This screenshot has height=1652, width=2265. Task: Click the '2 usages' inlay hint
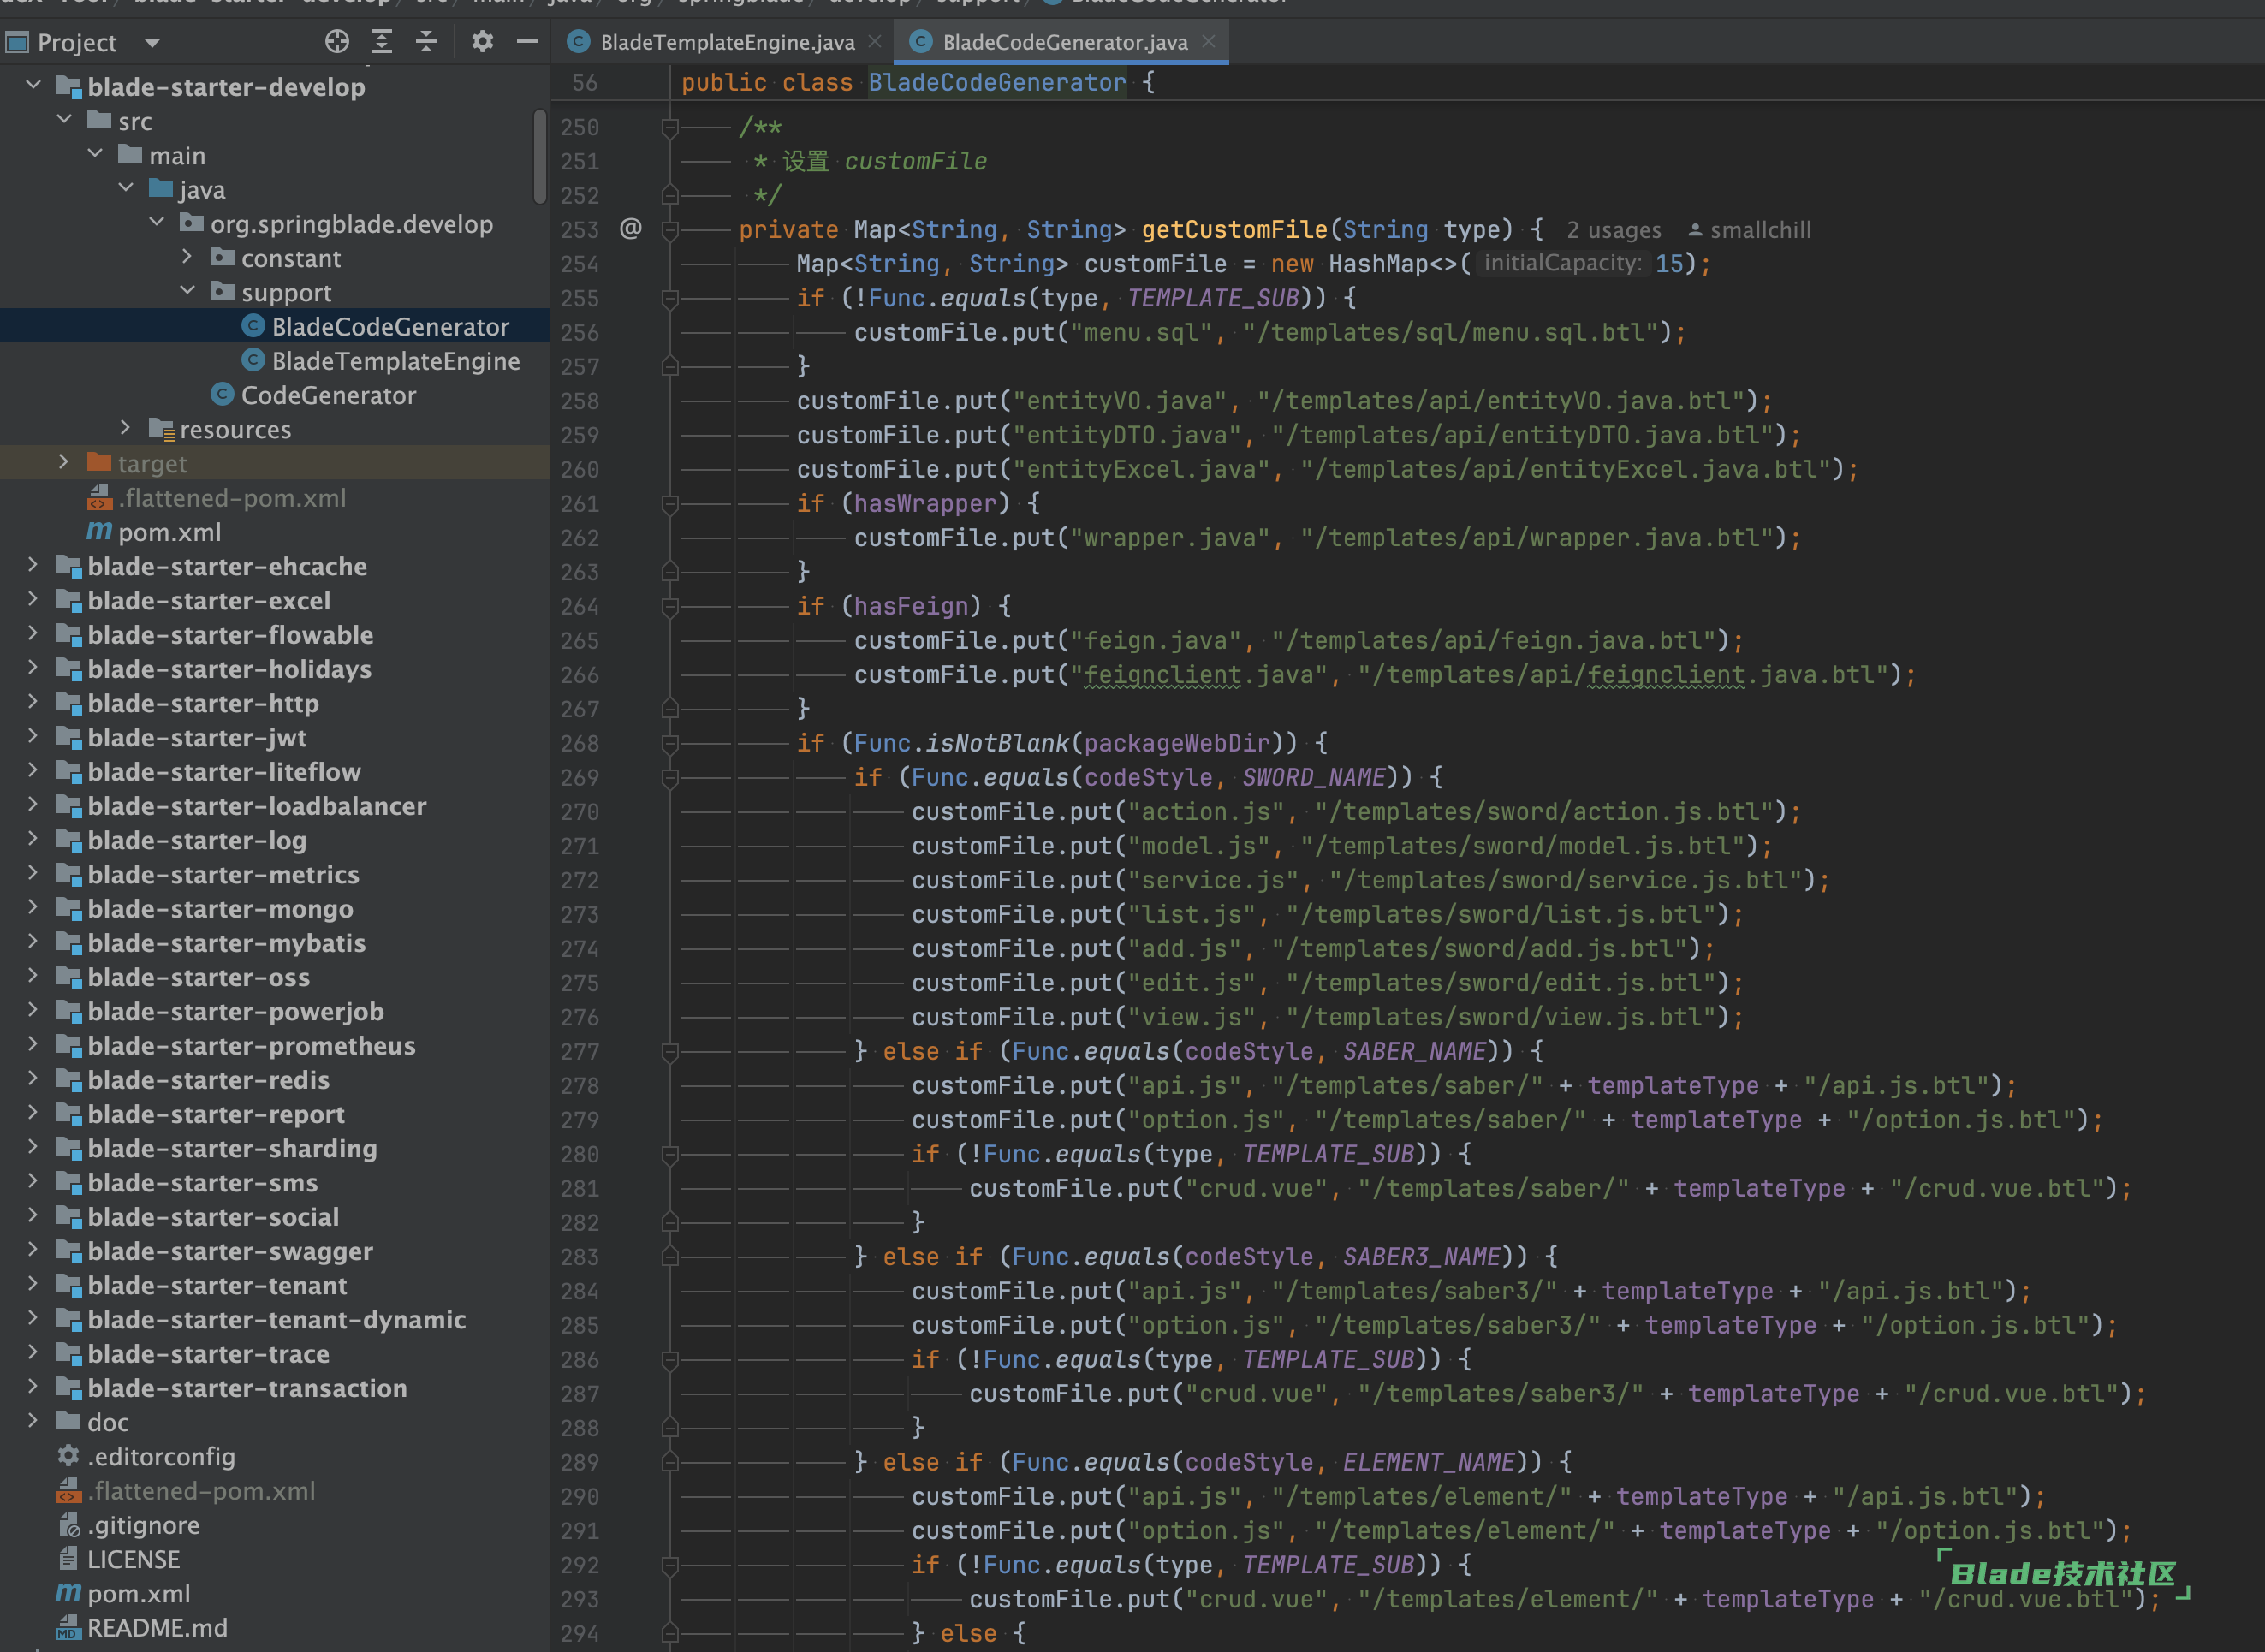click(1613, 230)
